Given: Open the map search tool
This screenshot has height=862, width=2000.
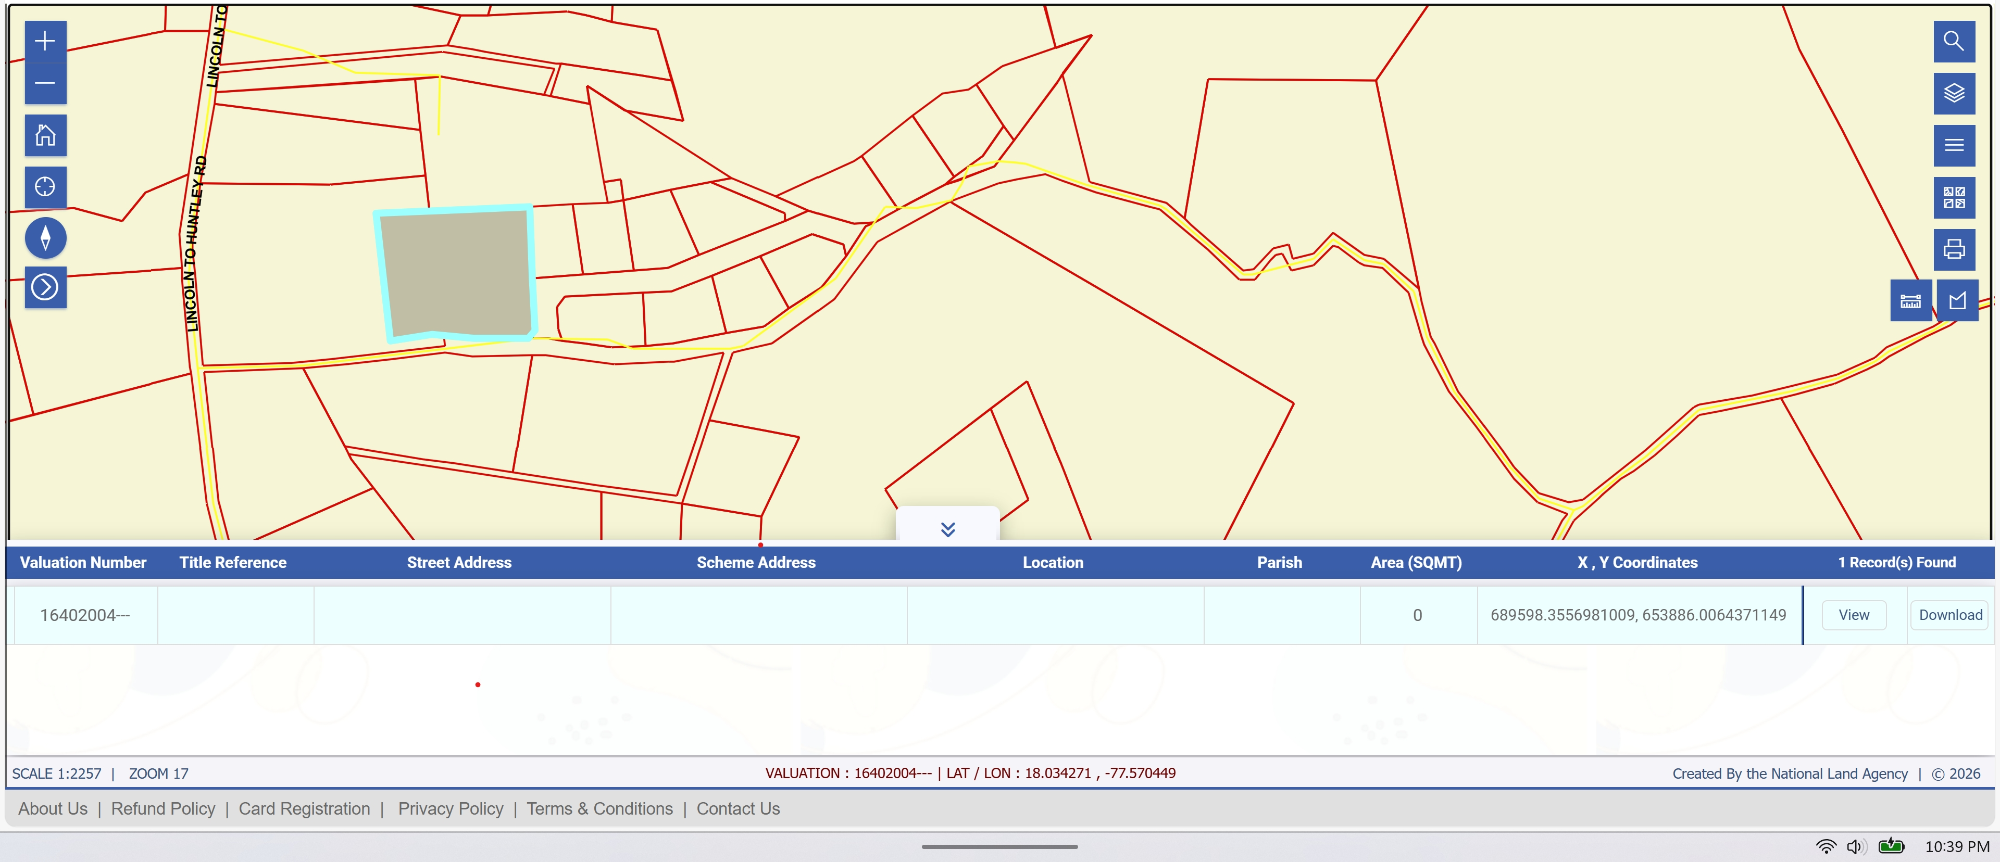Looking at the screenshot, I should [x=1954, y=41].
